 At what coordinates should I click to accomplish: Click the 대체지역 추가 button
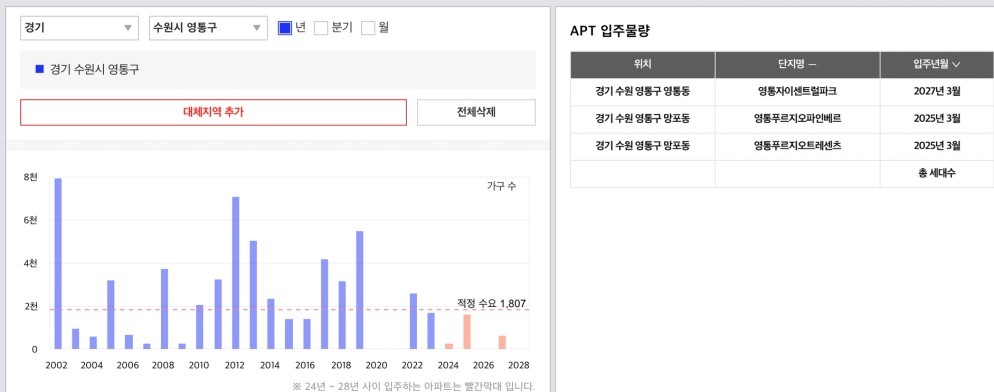click(213, 112)
